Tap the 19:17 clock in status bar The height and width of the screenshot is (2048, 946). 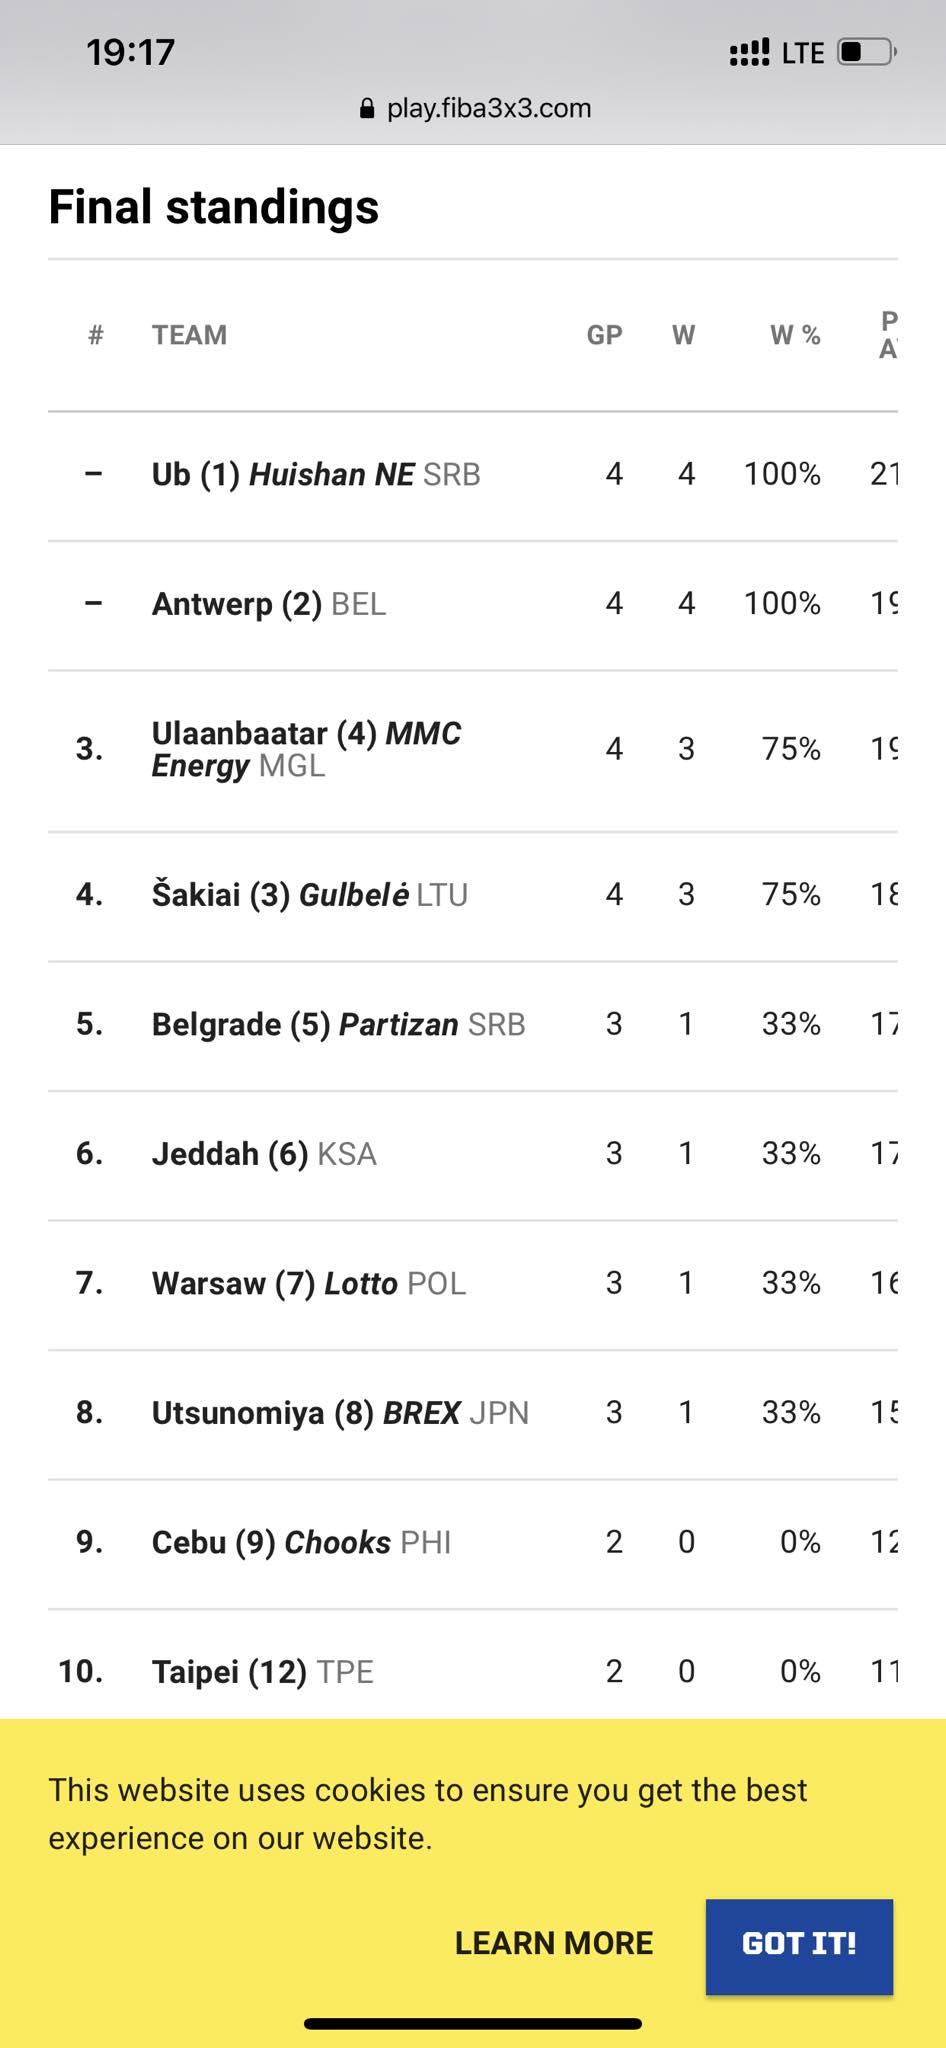(130, 52)
